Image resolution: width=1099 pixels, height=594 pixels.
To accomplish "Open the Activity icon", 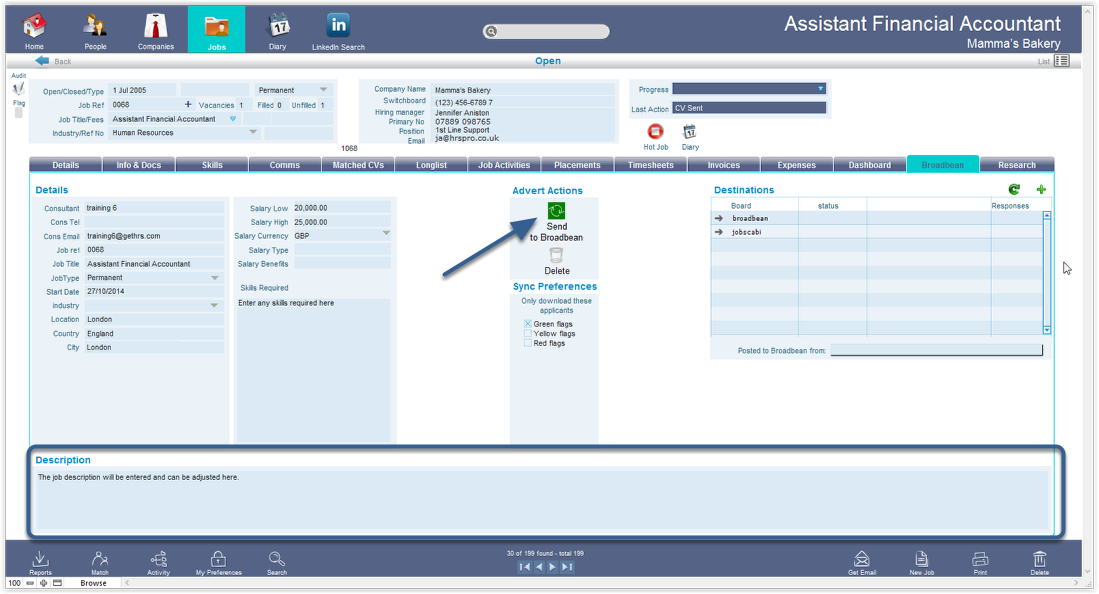I will [158, 562].
